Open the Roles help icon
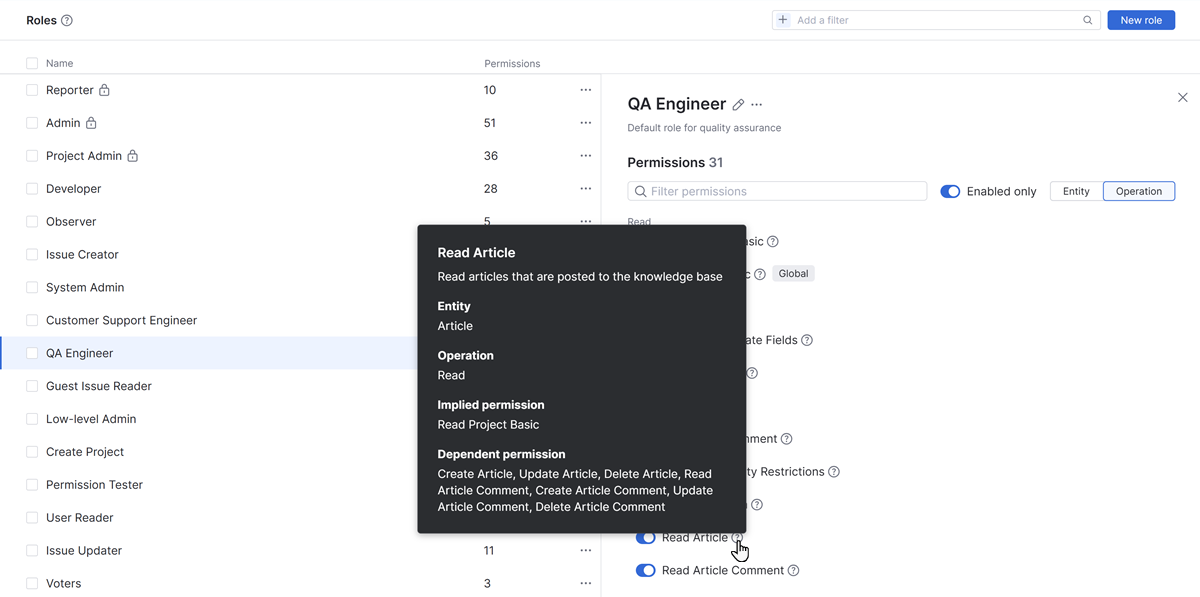 (x=66, y=19)
